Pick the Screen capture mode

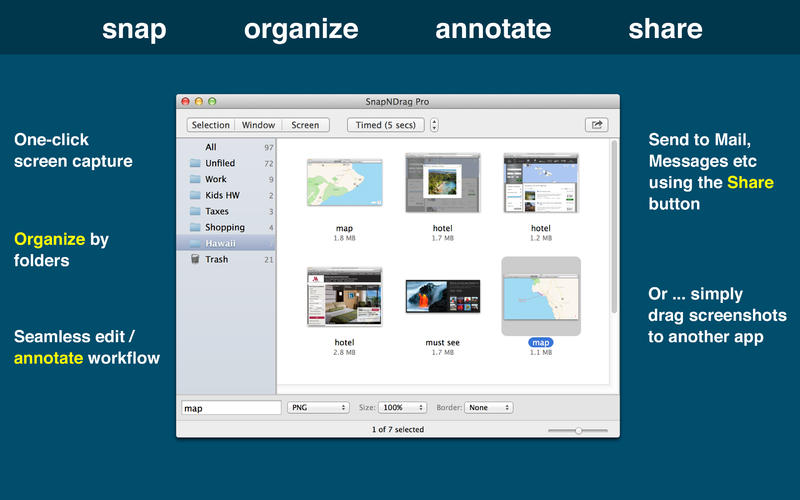coord(305,125)
